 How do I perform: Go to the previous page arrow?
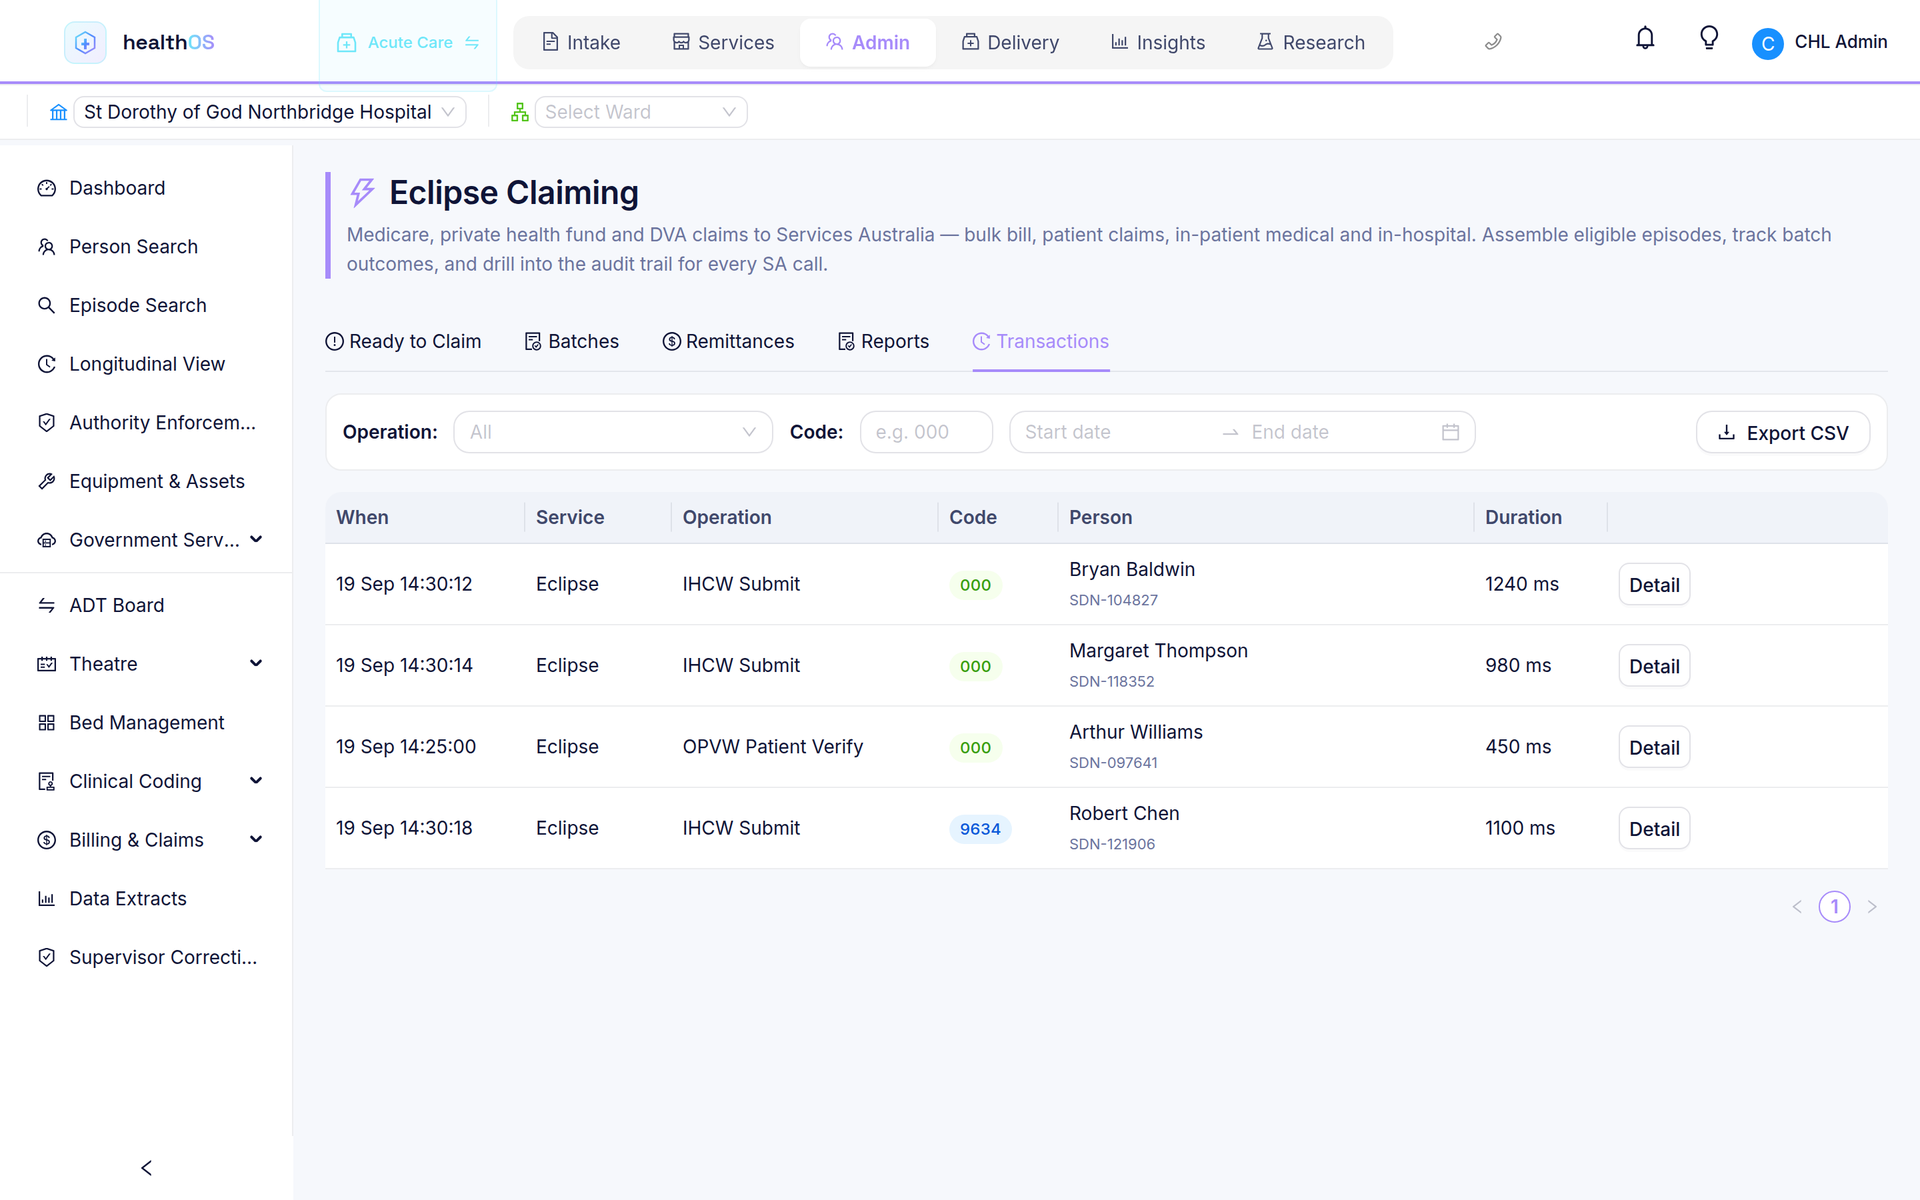[x=1797, y=907]
